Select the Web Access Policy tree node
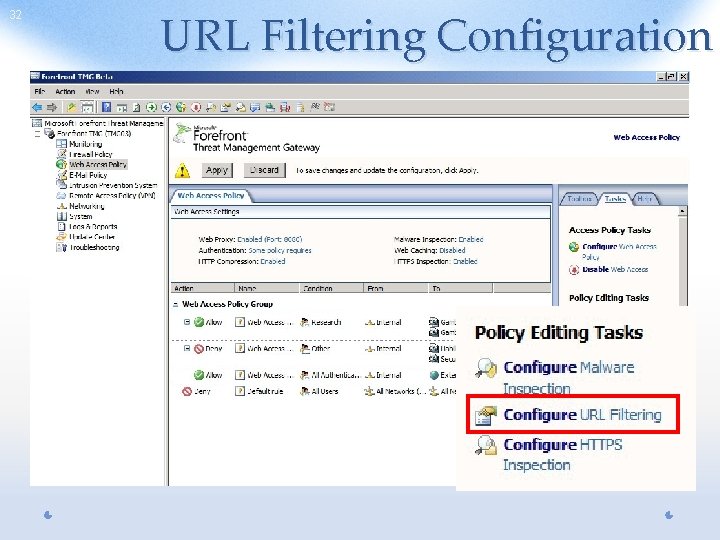The width and height of the screenshot is (720, 540). coord(98,164)
